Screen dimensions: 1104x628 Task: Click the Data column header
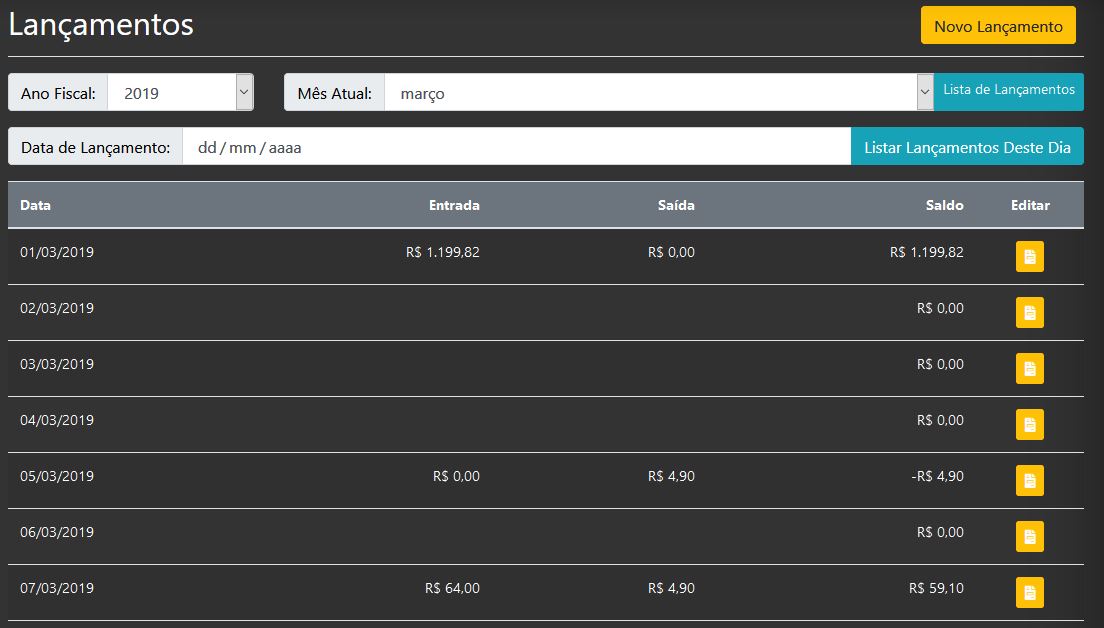(x=36, y=205)
